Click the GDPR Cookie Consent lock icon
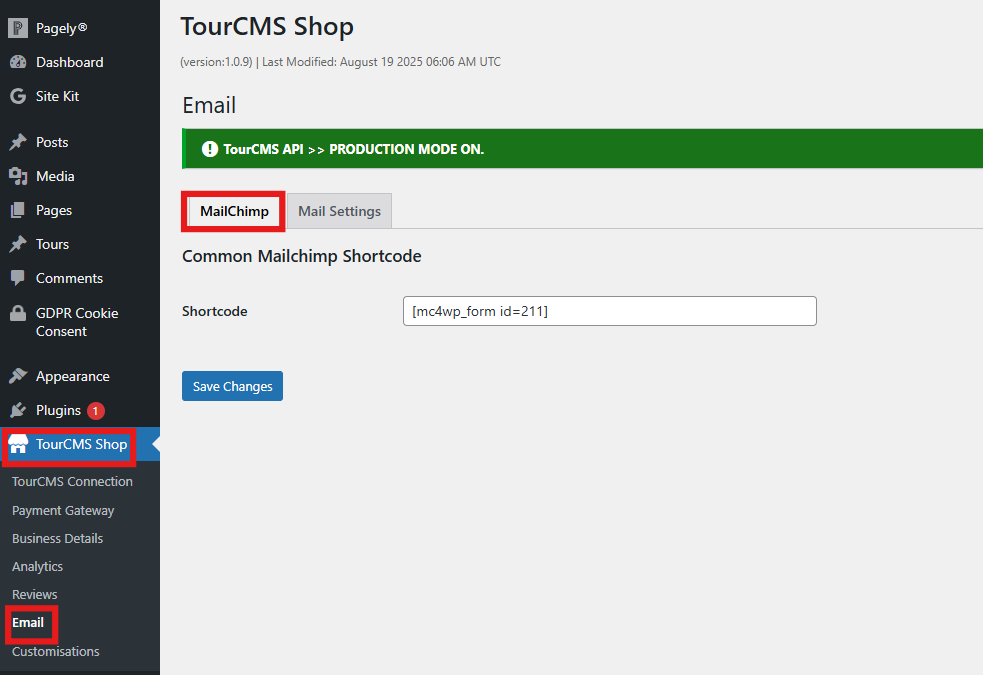The height and width of the screenshot is (675, 983). (18, 313)
